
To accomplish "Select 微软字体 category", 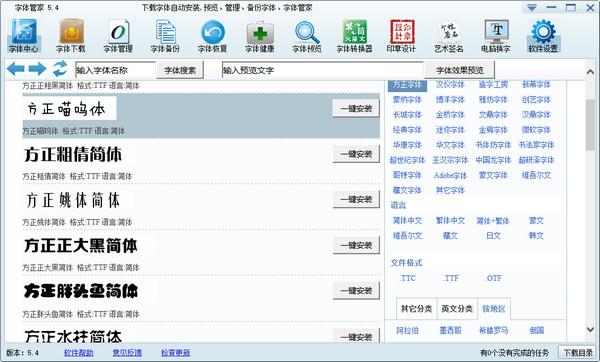I will [536, 130].
